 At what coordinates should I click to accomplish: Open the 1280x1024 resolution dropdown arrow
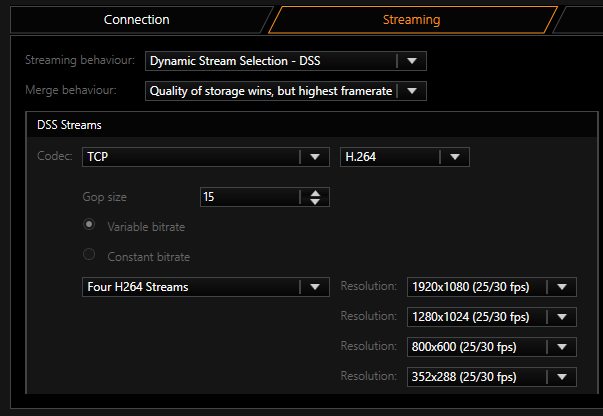(x=562, y=317)
